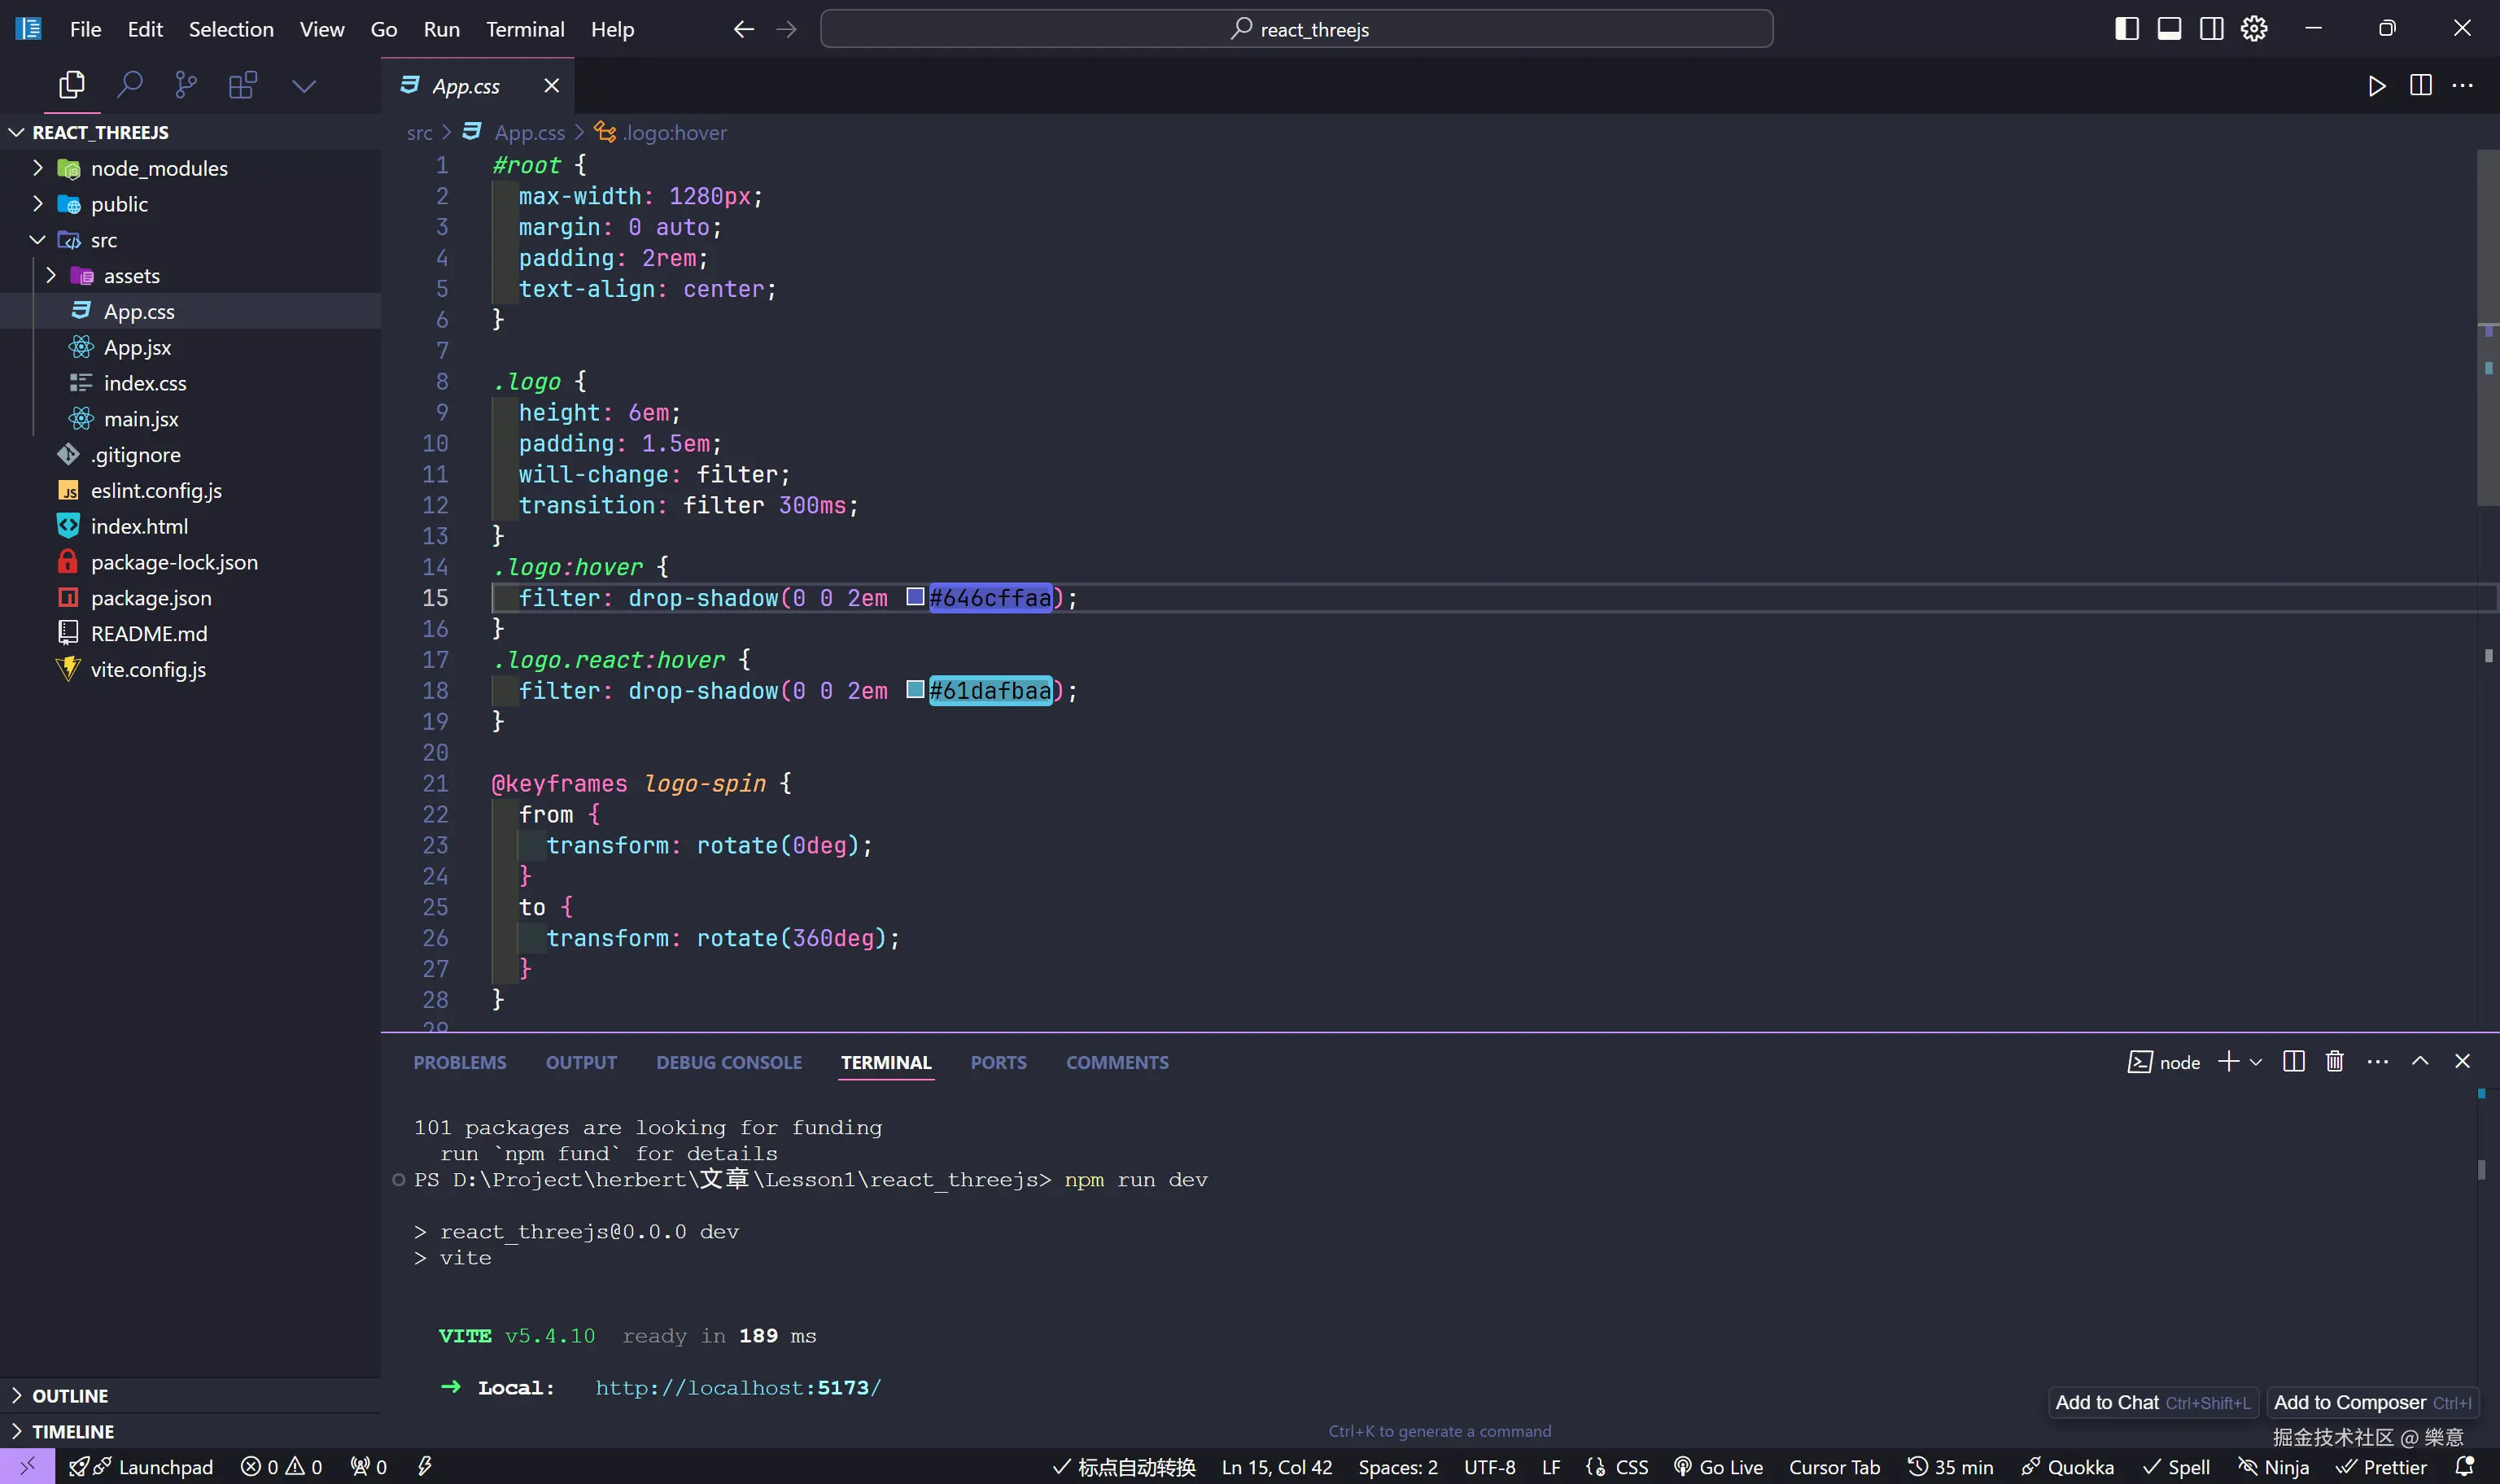Show errors and warnings count
The height and width of the screenshot is (1484, 2500).
[x=281, y=1467]
